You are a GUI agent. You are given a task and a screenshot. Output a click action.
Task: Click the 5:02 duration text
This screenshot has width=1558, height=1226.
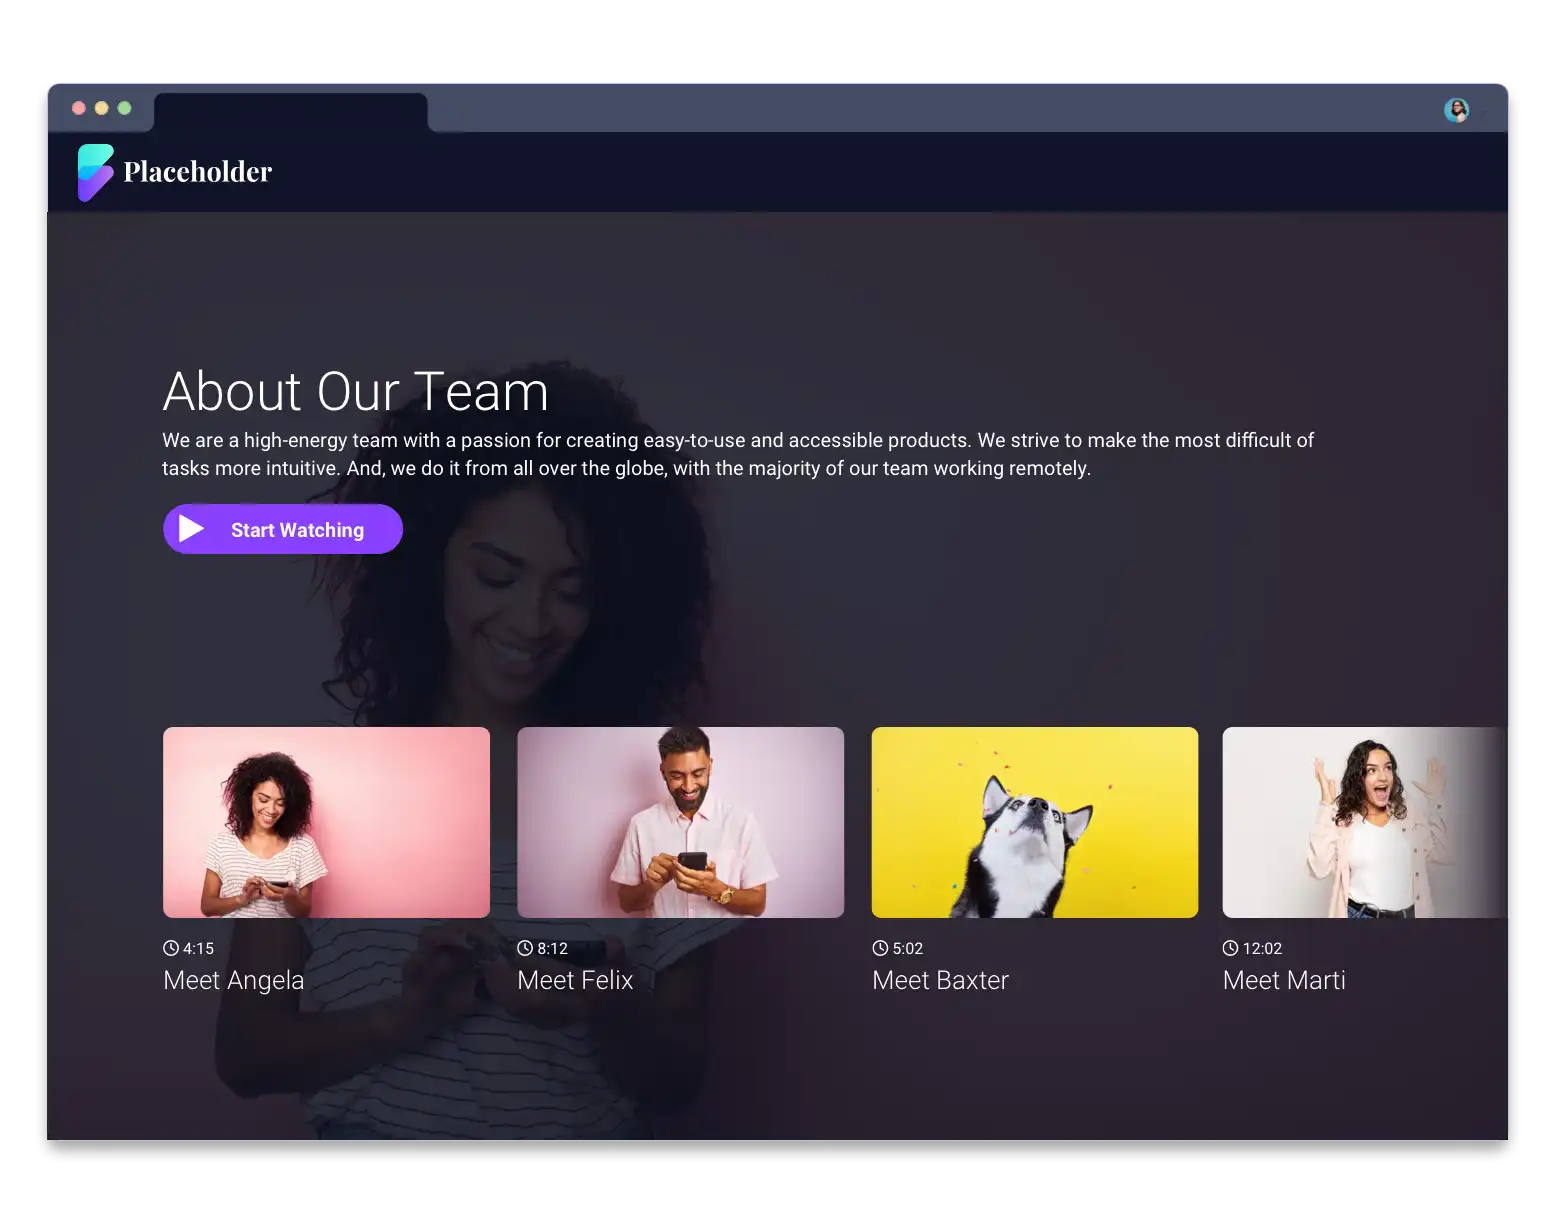tap(907, 948)
